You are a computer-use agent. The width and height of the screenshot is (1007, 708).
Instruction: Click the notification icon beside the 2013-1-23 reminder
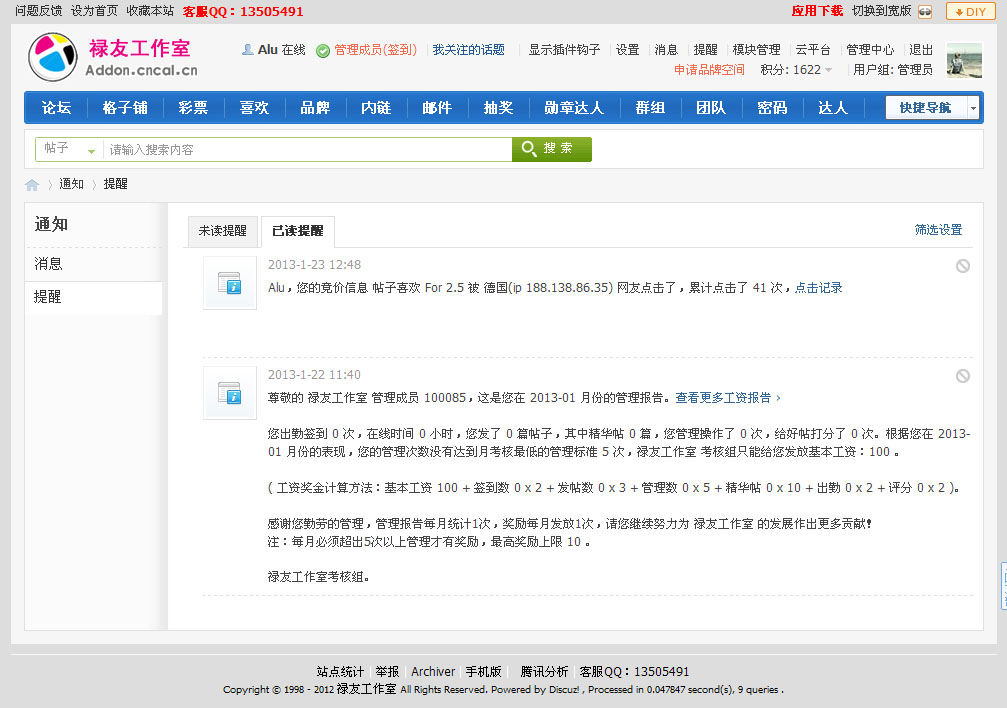point(230,283)
